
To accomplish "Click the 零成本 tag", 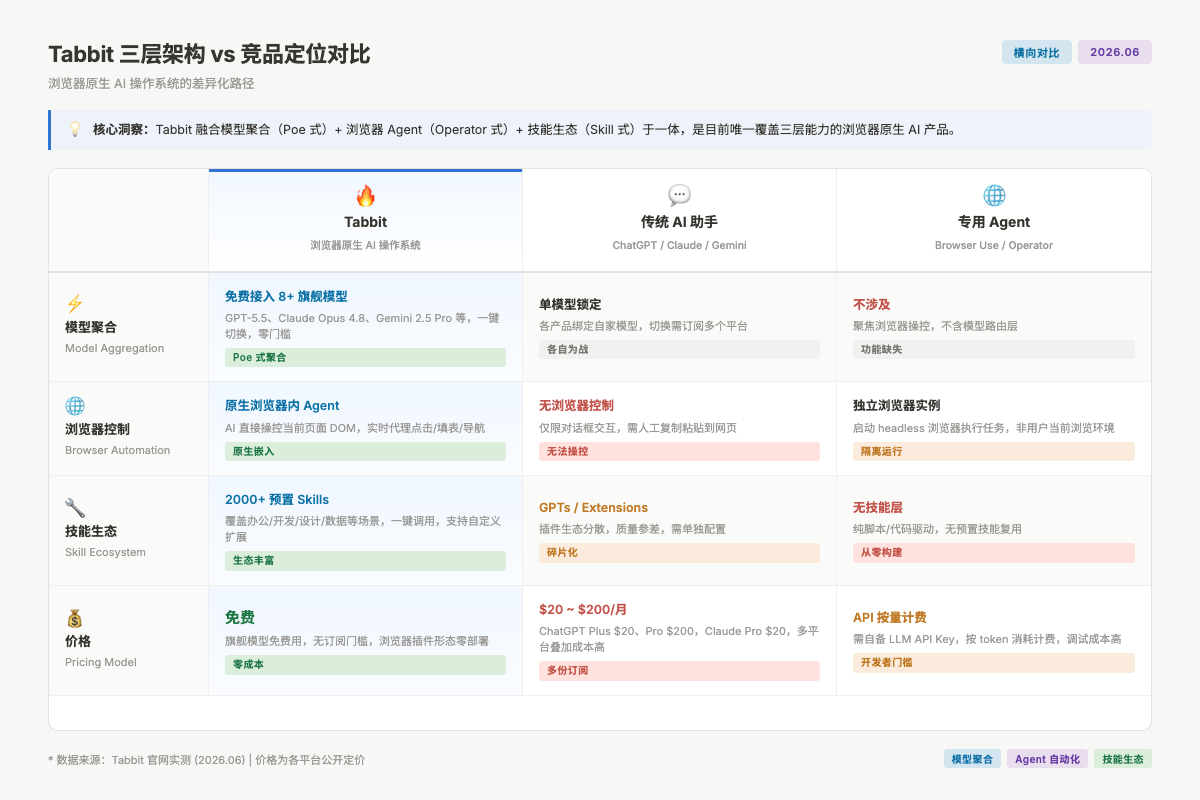I will [x=365, y=664].
